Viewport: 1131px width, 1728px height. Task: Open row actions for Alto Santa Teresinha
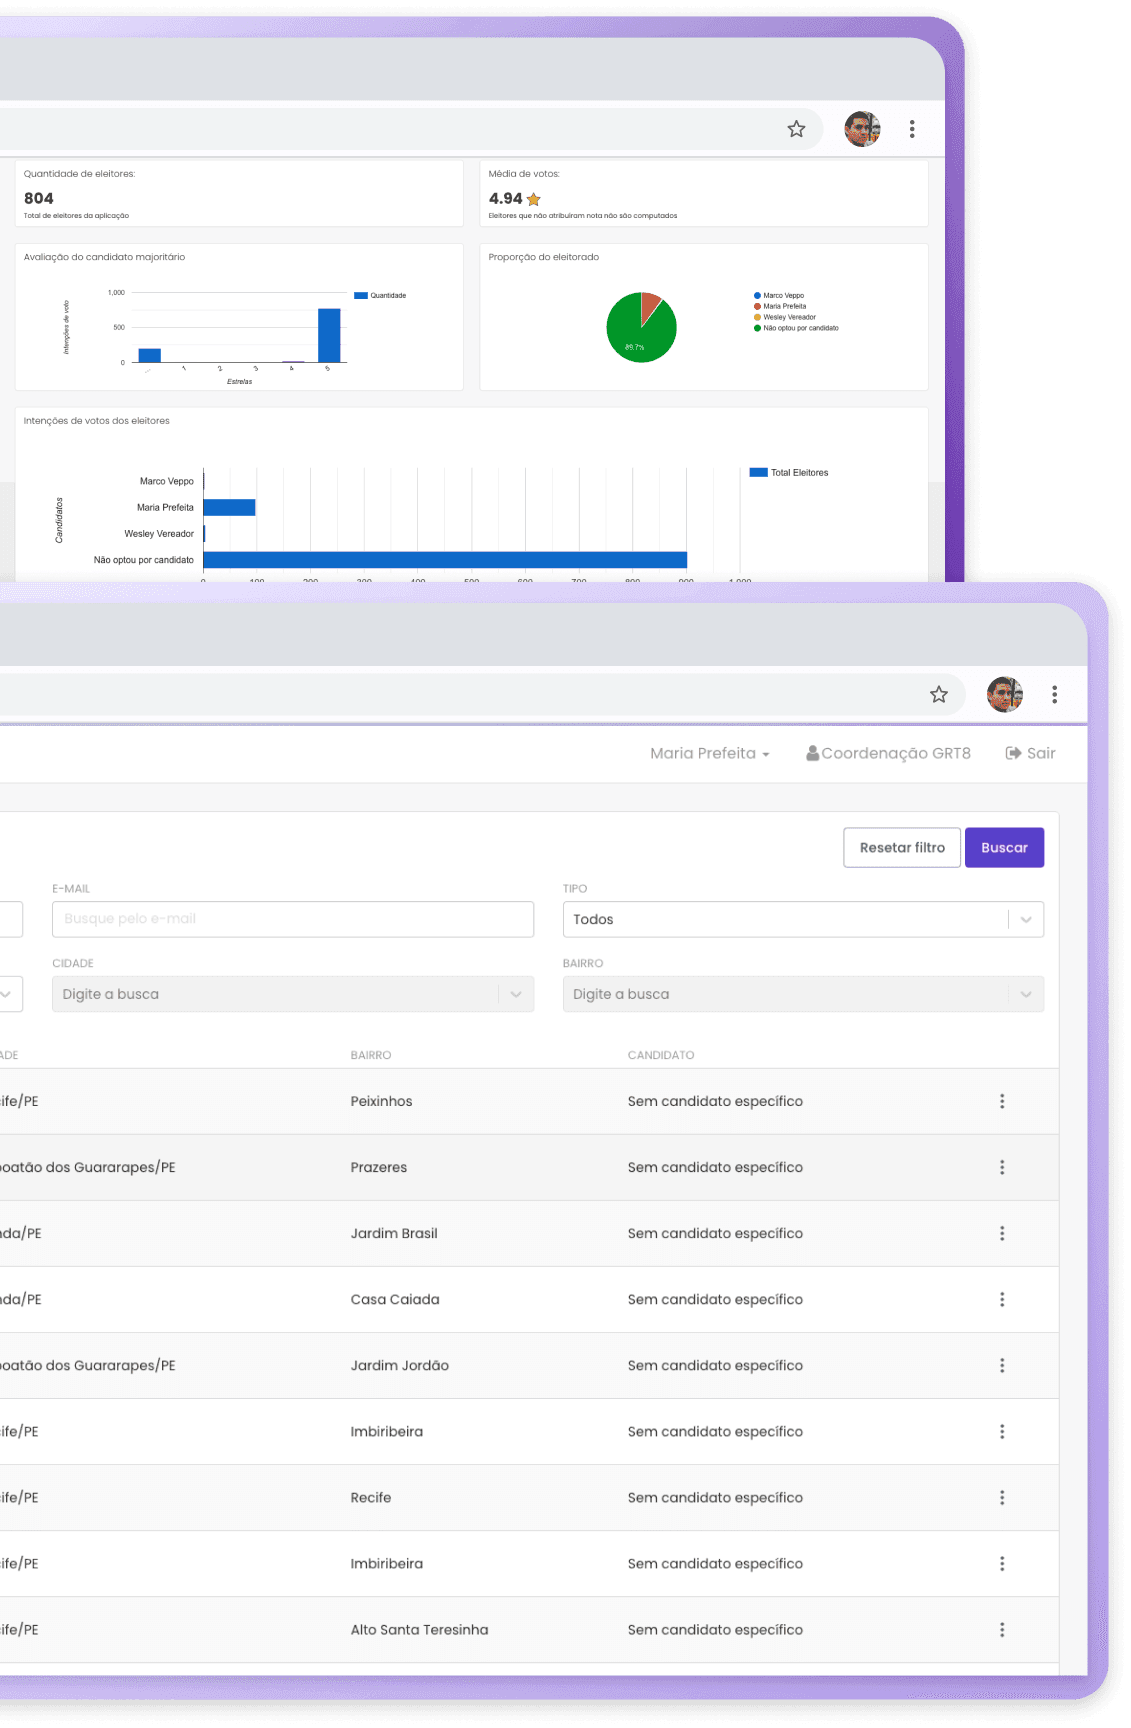click(x=1001, y=1629)
